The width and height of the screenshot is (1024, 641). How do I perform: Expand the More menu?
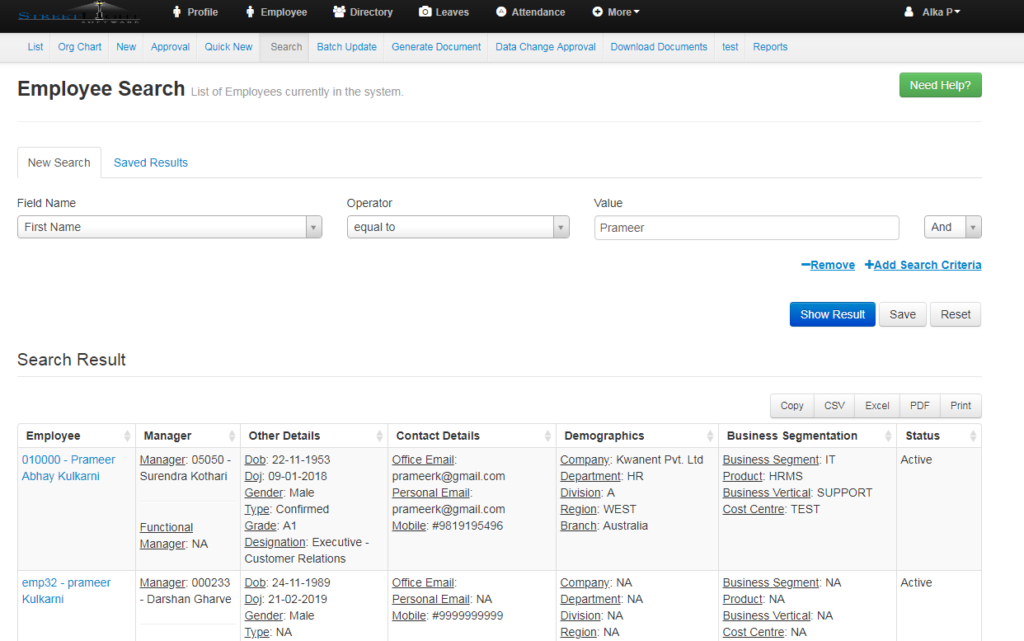point(614,12)
